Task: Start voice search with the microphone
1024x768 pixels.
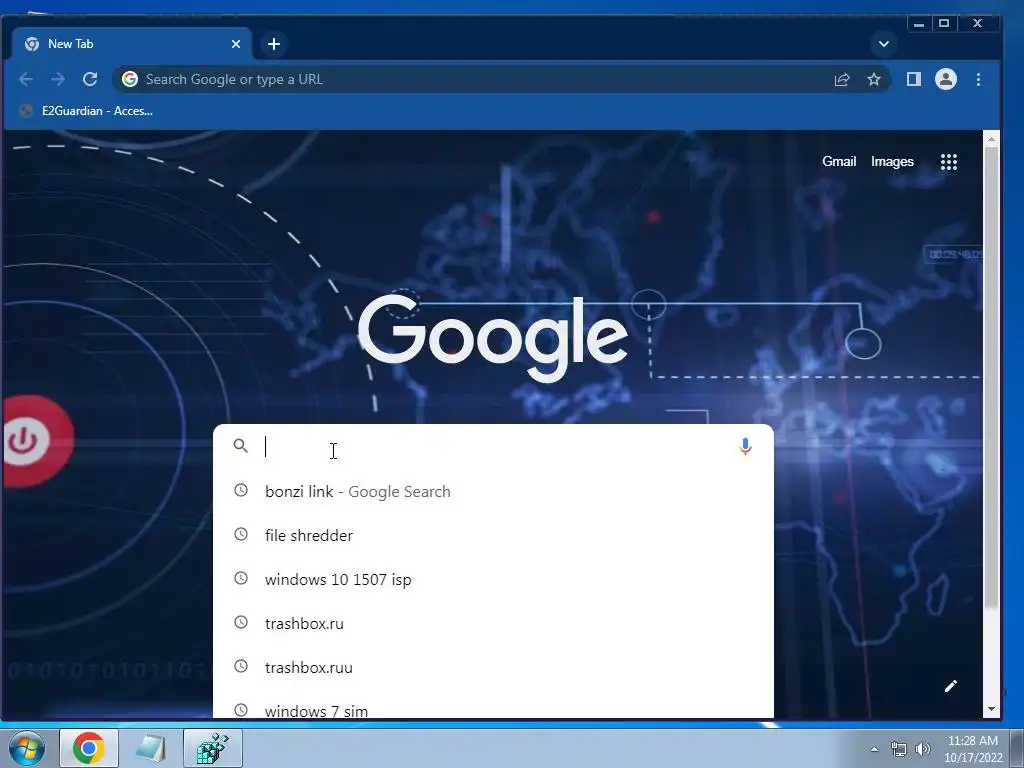Action: click(x=745, y=447)
